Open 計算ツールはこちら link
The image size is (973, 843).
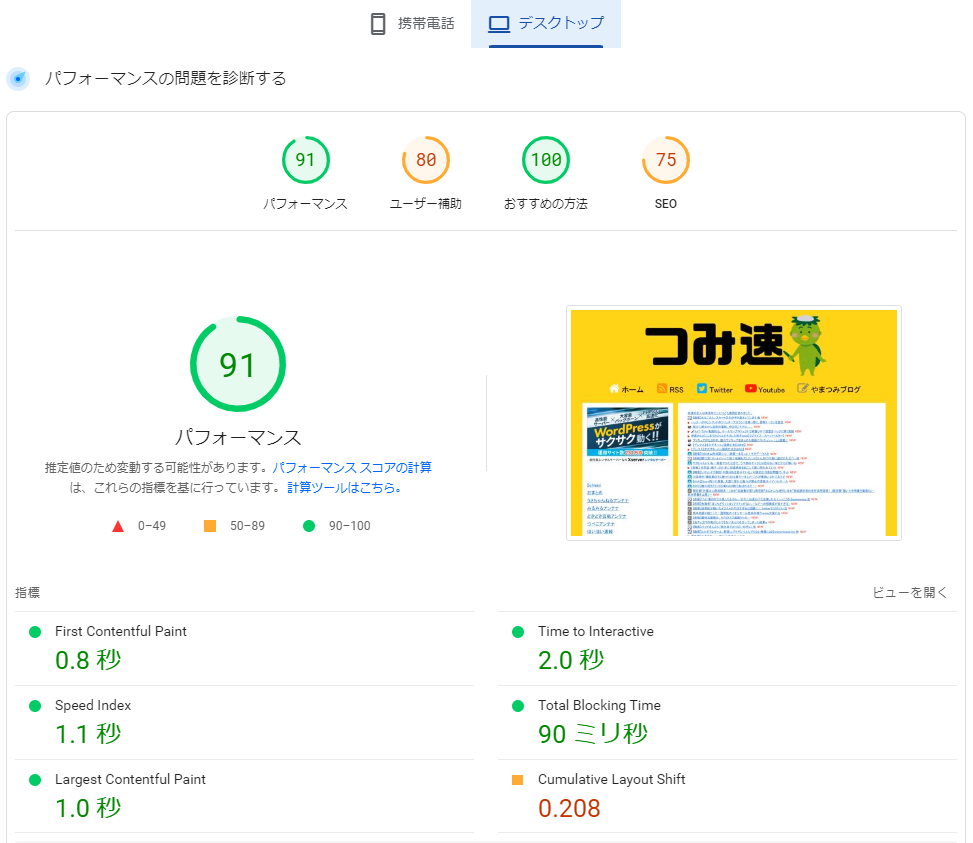tap(344, 488)
